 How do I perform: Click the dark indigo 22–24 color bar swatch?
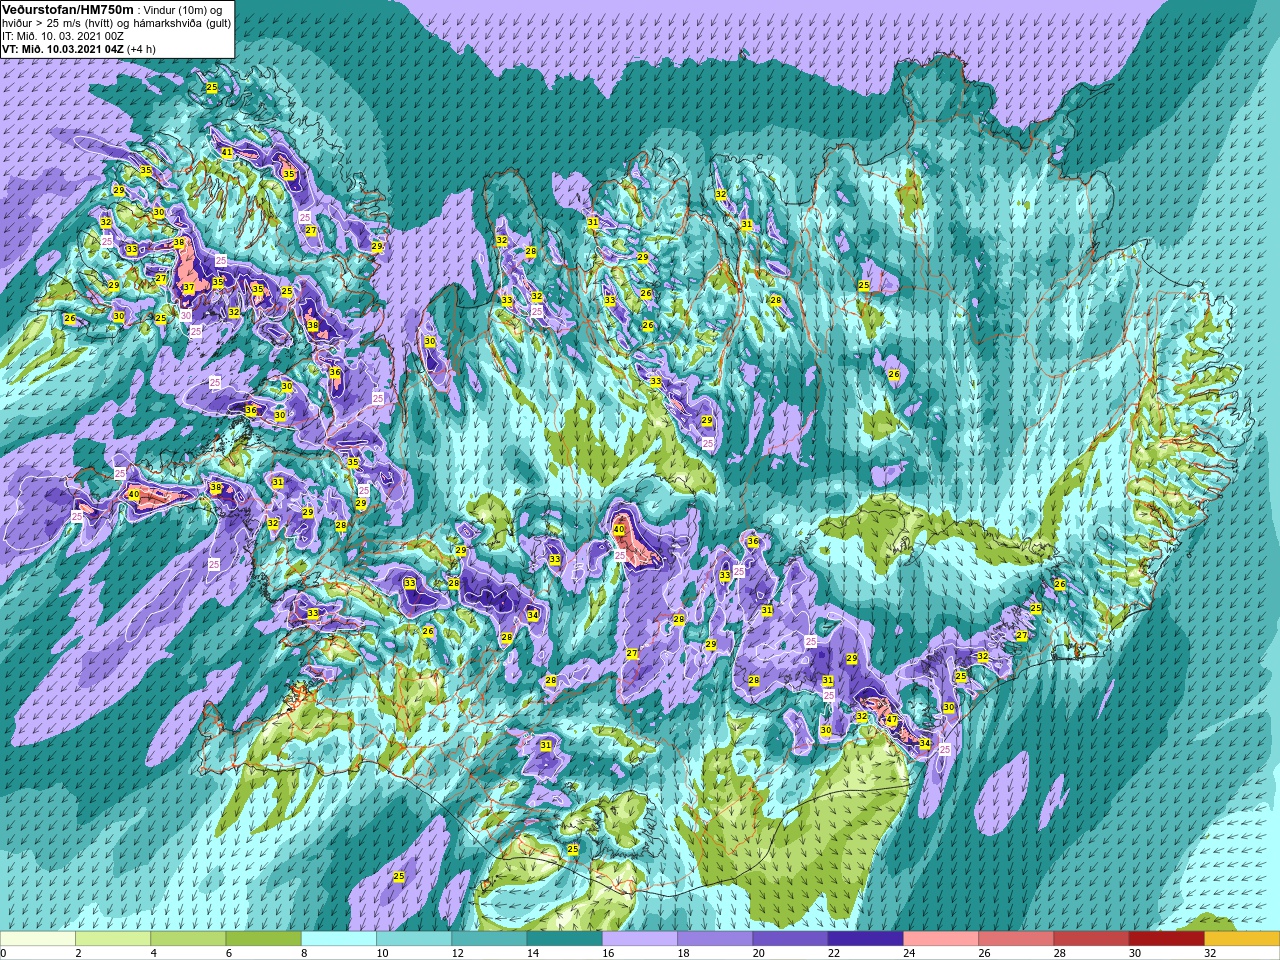click(865, 939)
